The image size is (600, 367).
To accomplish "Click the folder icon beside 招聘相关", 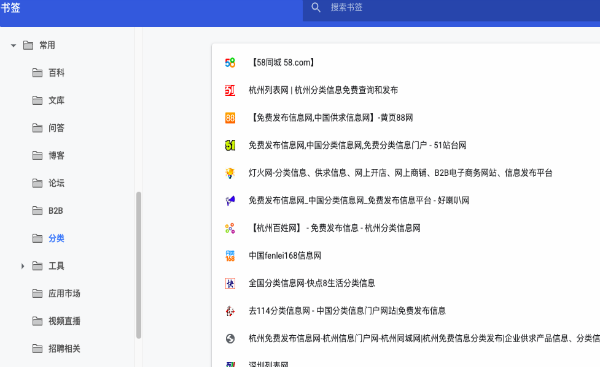I will [37, 349].
